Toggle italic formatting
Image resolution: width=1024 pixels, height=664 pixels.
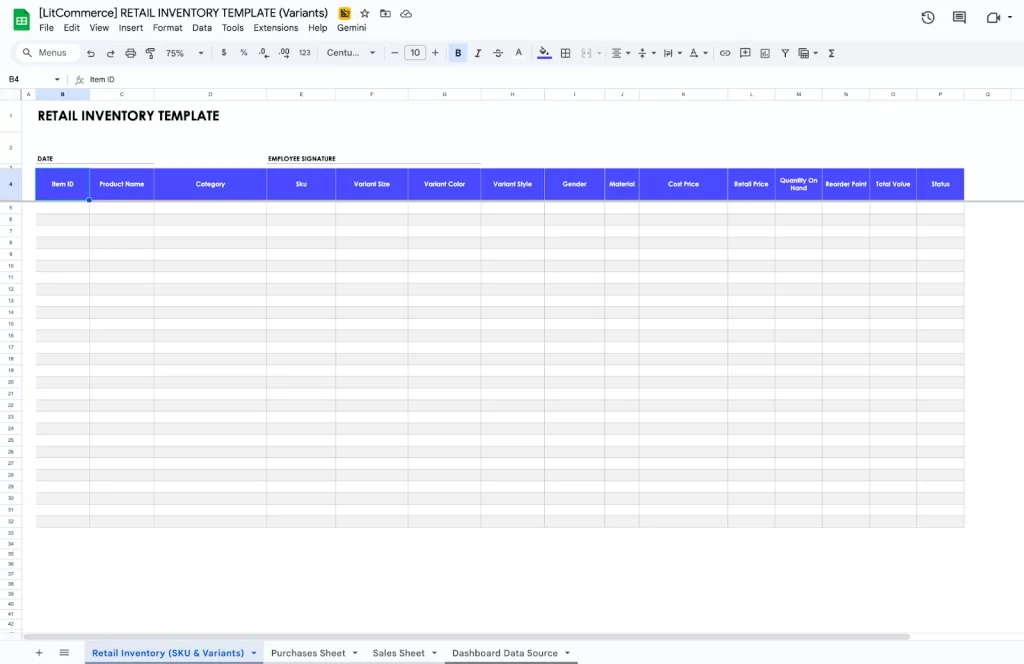coord(477,52)
